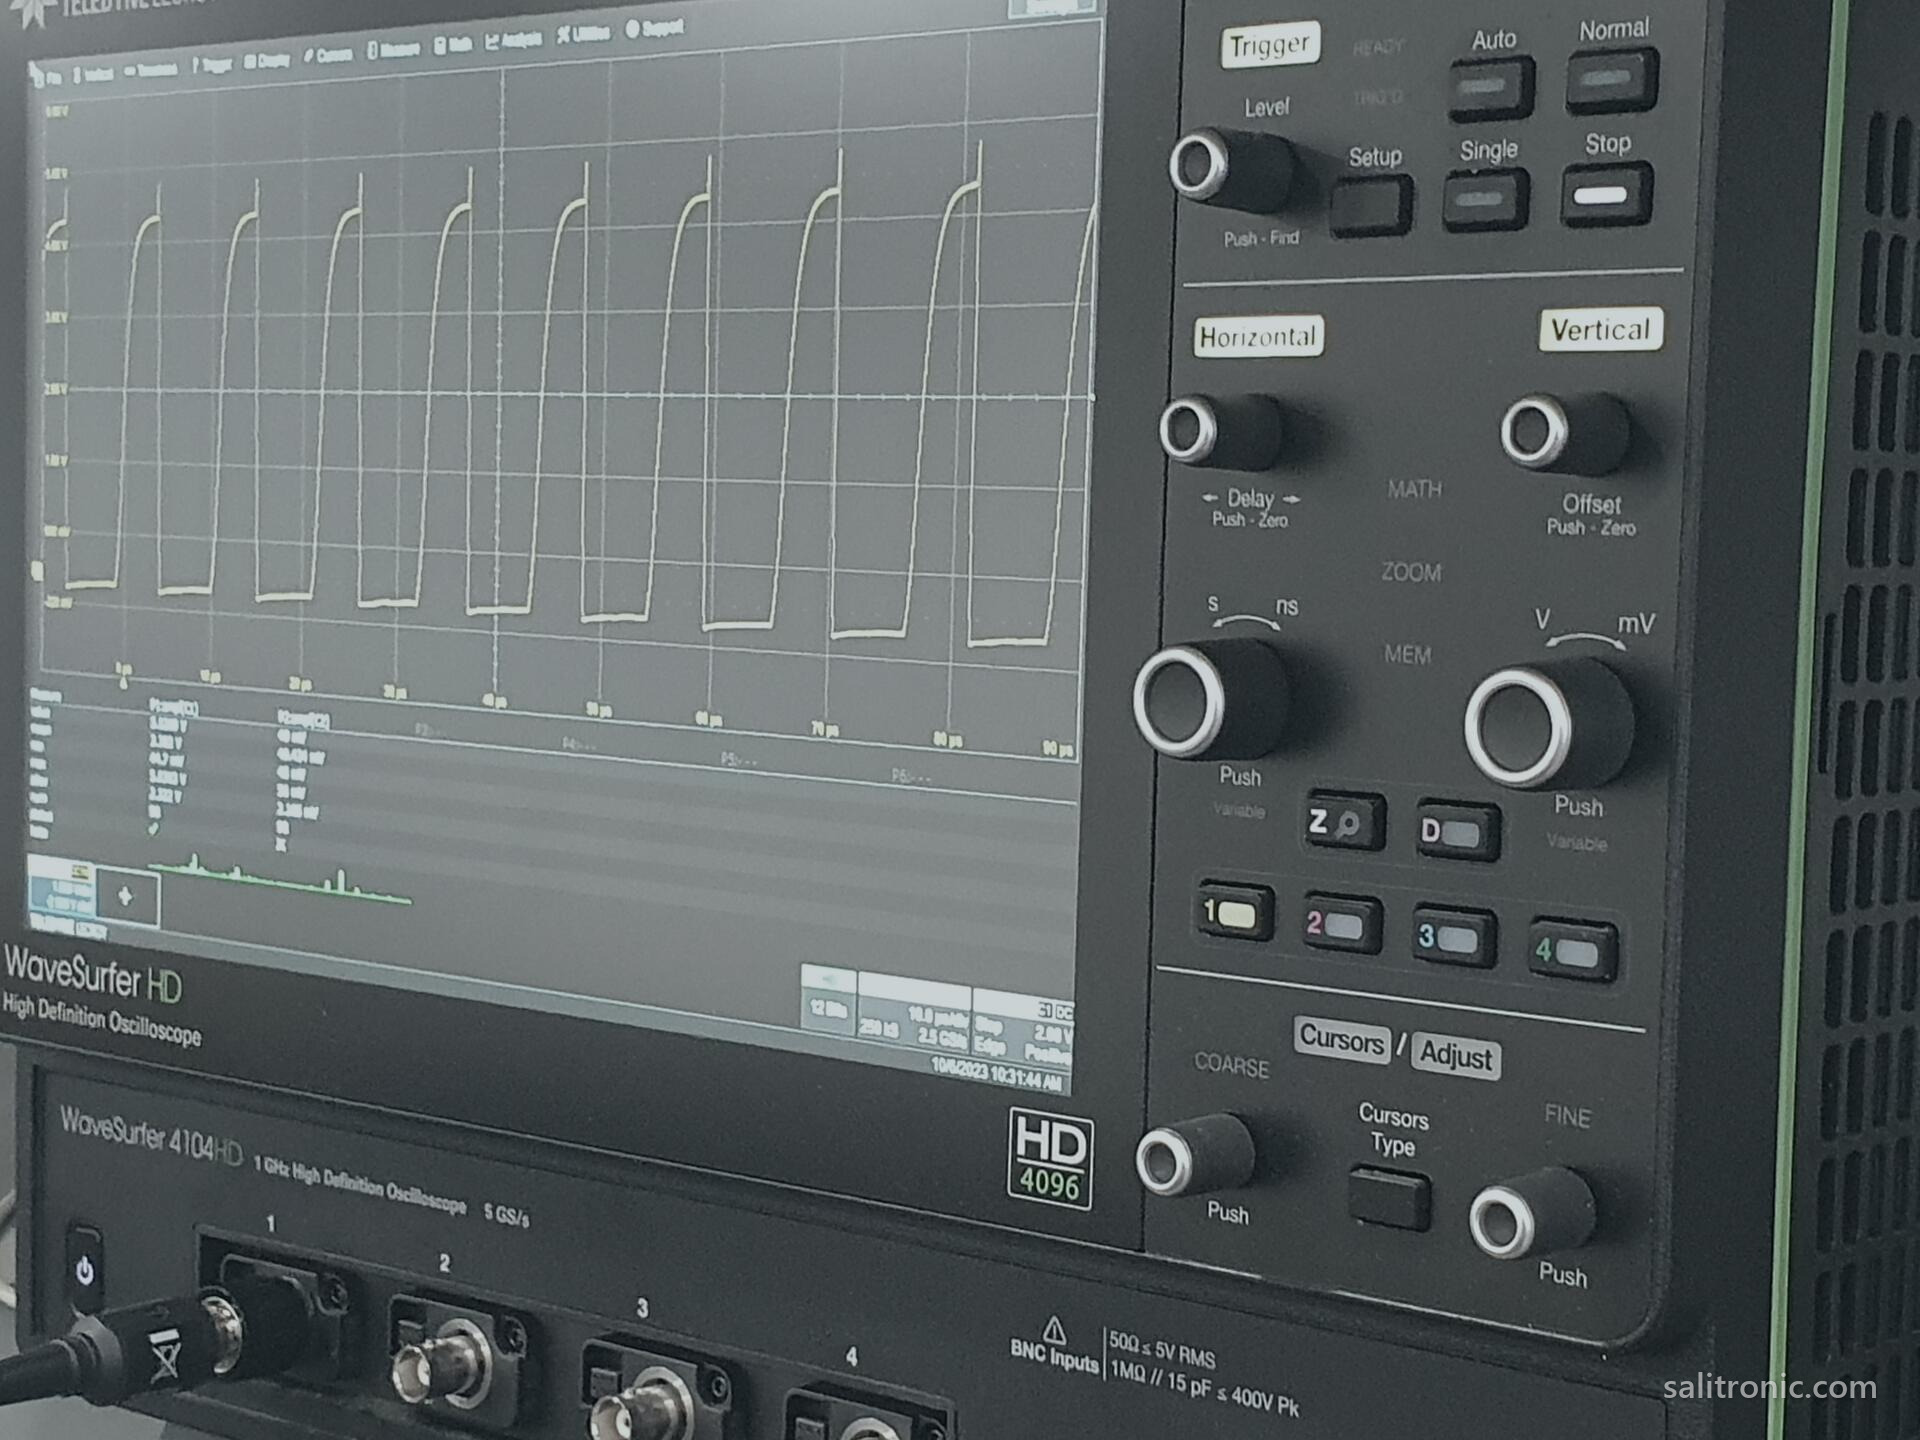1920x1440 pixels.
Task: Tap the green histogram icon below measurements
Action: (280, 881)
